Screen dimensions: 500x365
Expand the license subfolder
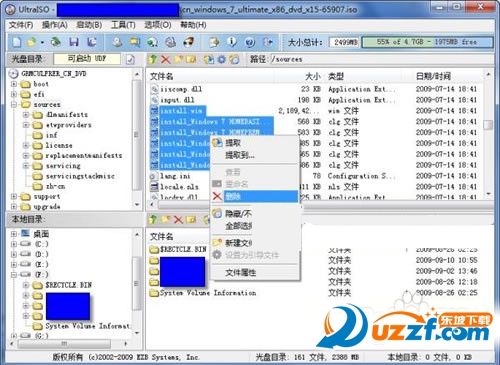click(x=26, y=145)
